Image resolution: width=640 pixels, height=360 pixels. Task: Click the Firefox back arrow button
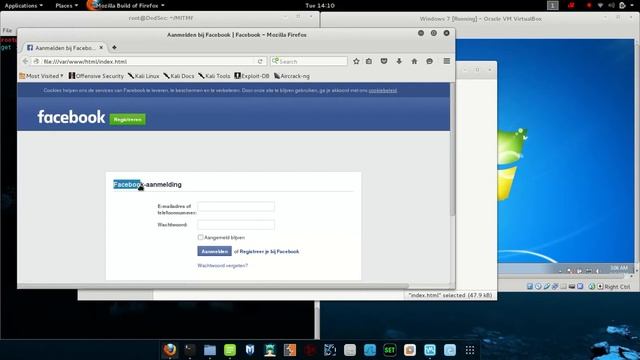25,61
